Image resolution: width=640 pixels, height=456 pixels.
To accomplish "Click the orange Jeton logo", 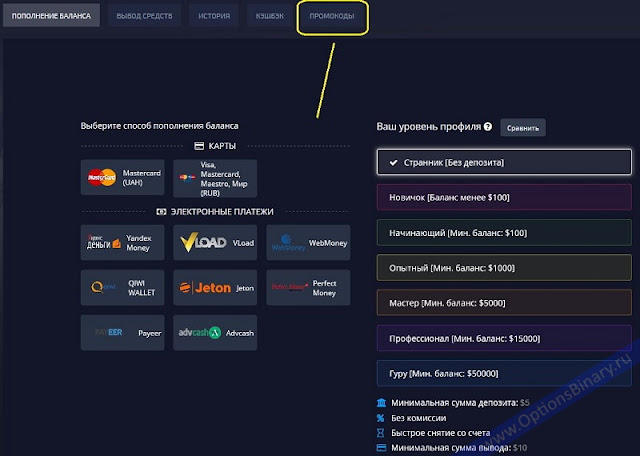I will click(205, 288).
